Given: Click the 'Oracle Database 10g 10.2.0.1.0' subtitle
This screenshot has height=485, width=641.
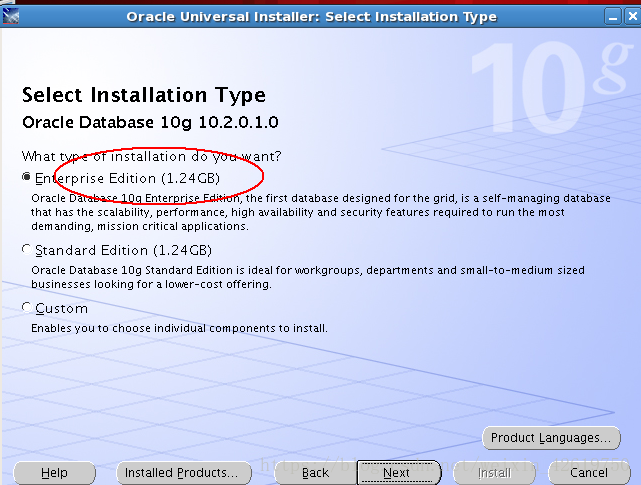Looking at the screenshot, I should click(x=150, y=123).
